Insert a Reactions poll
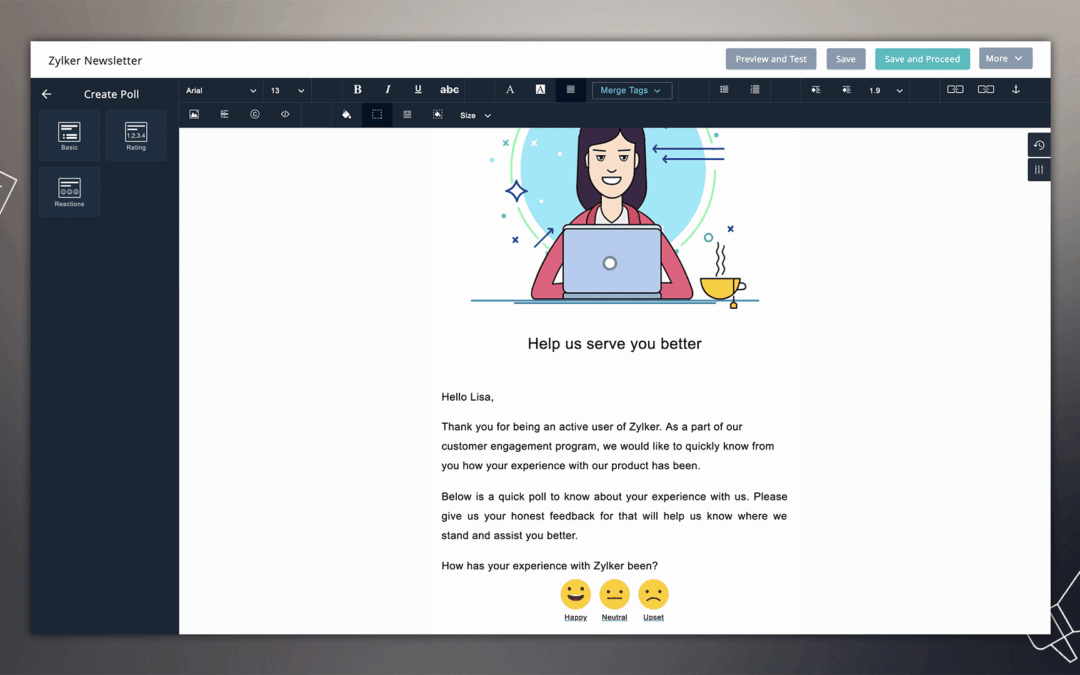 click(x=70, y=192)
